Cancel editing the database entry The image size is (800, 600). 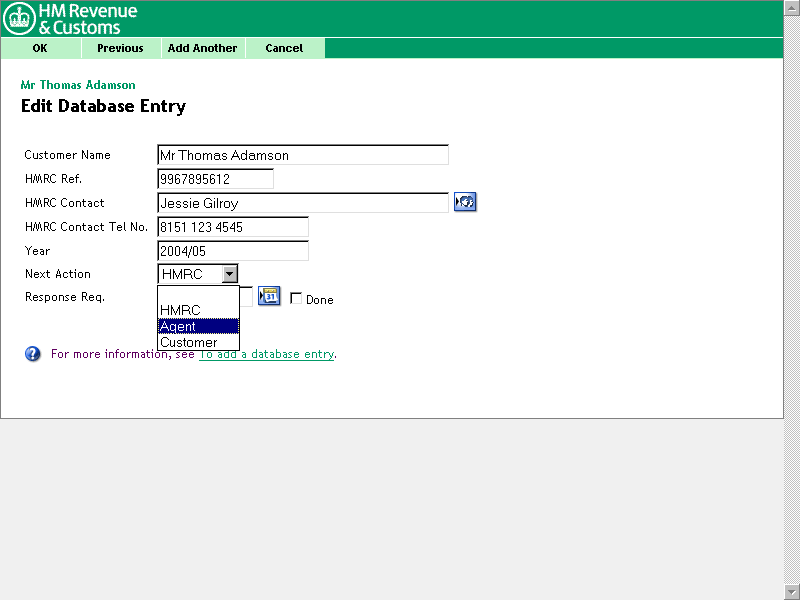coord(284,48)
